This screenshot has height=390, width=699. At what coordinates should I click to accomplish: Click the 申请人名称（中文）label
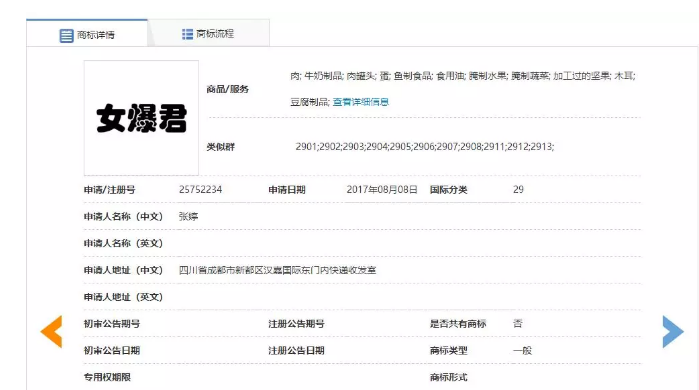pos(123,217)
